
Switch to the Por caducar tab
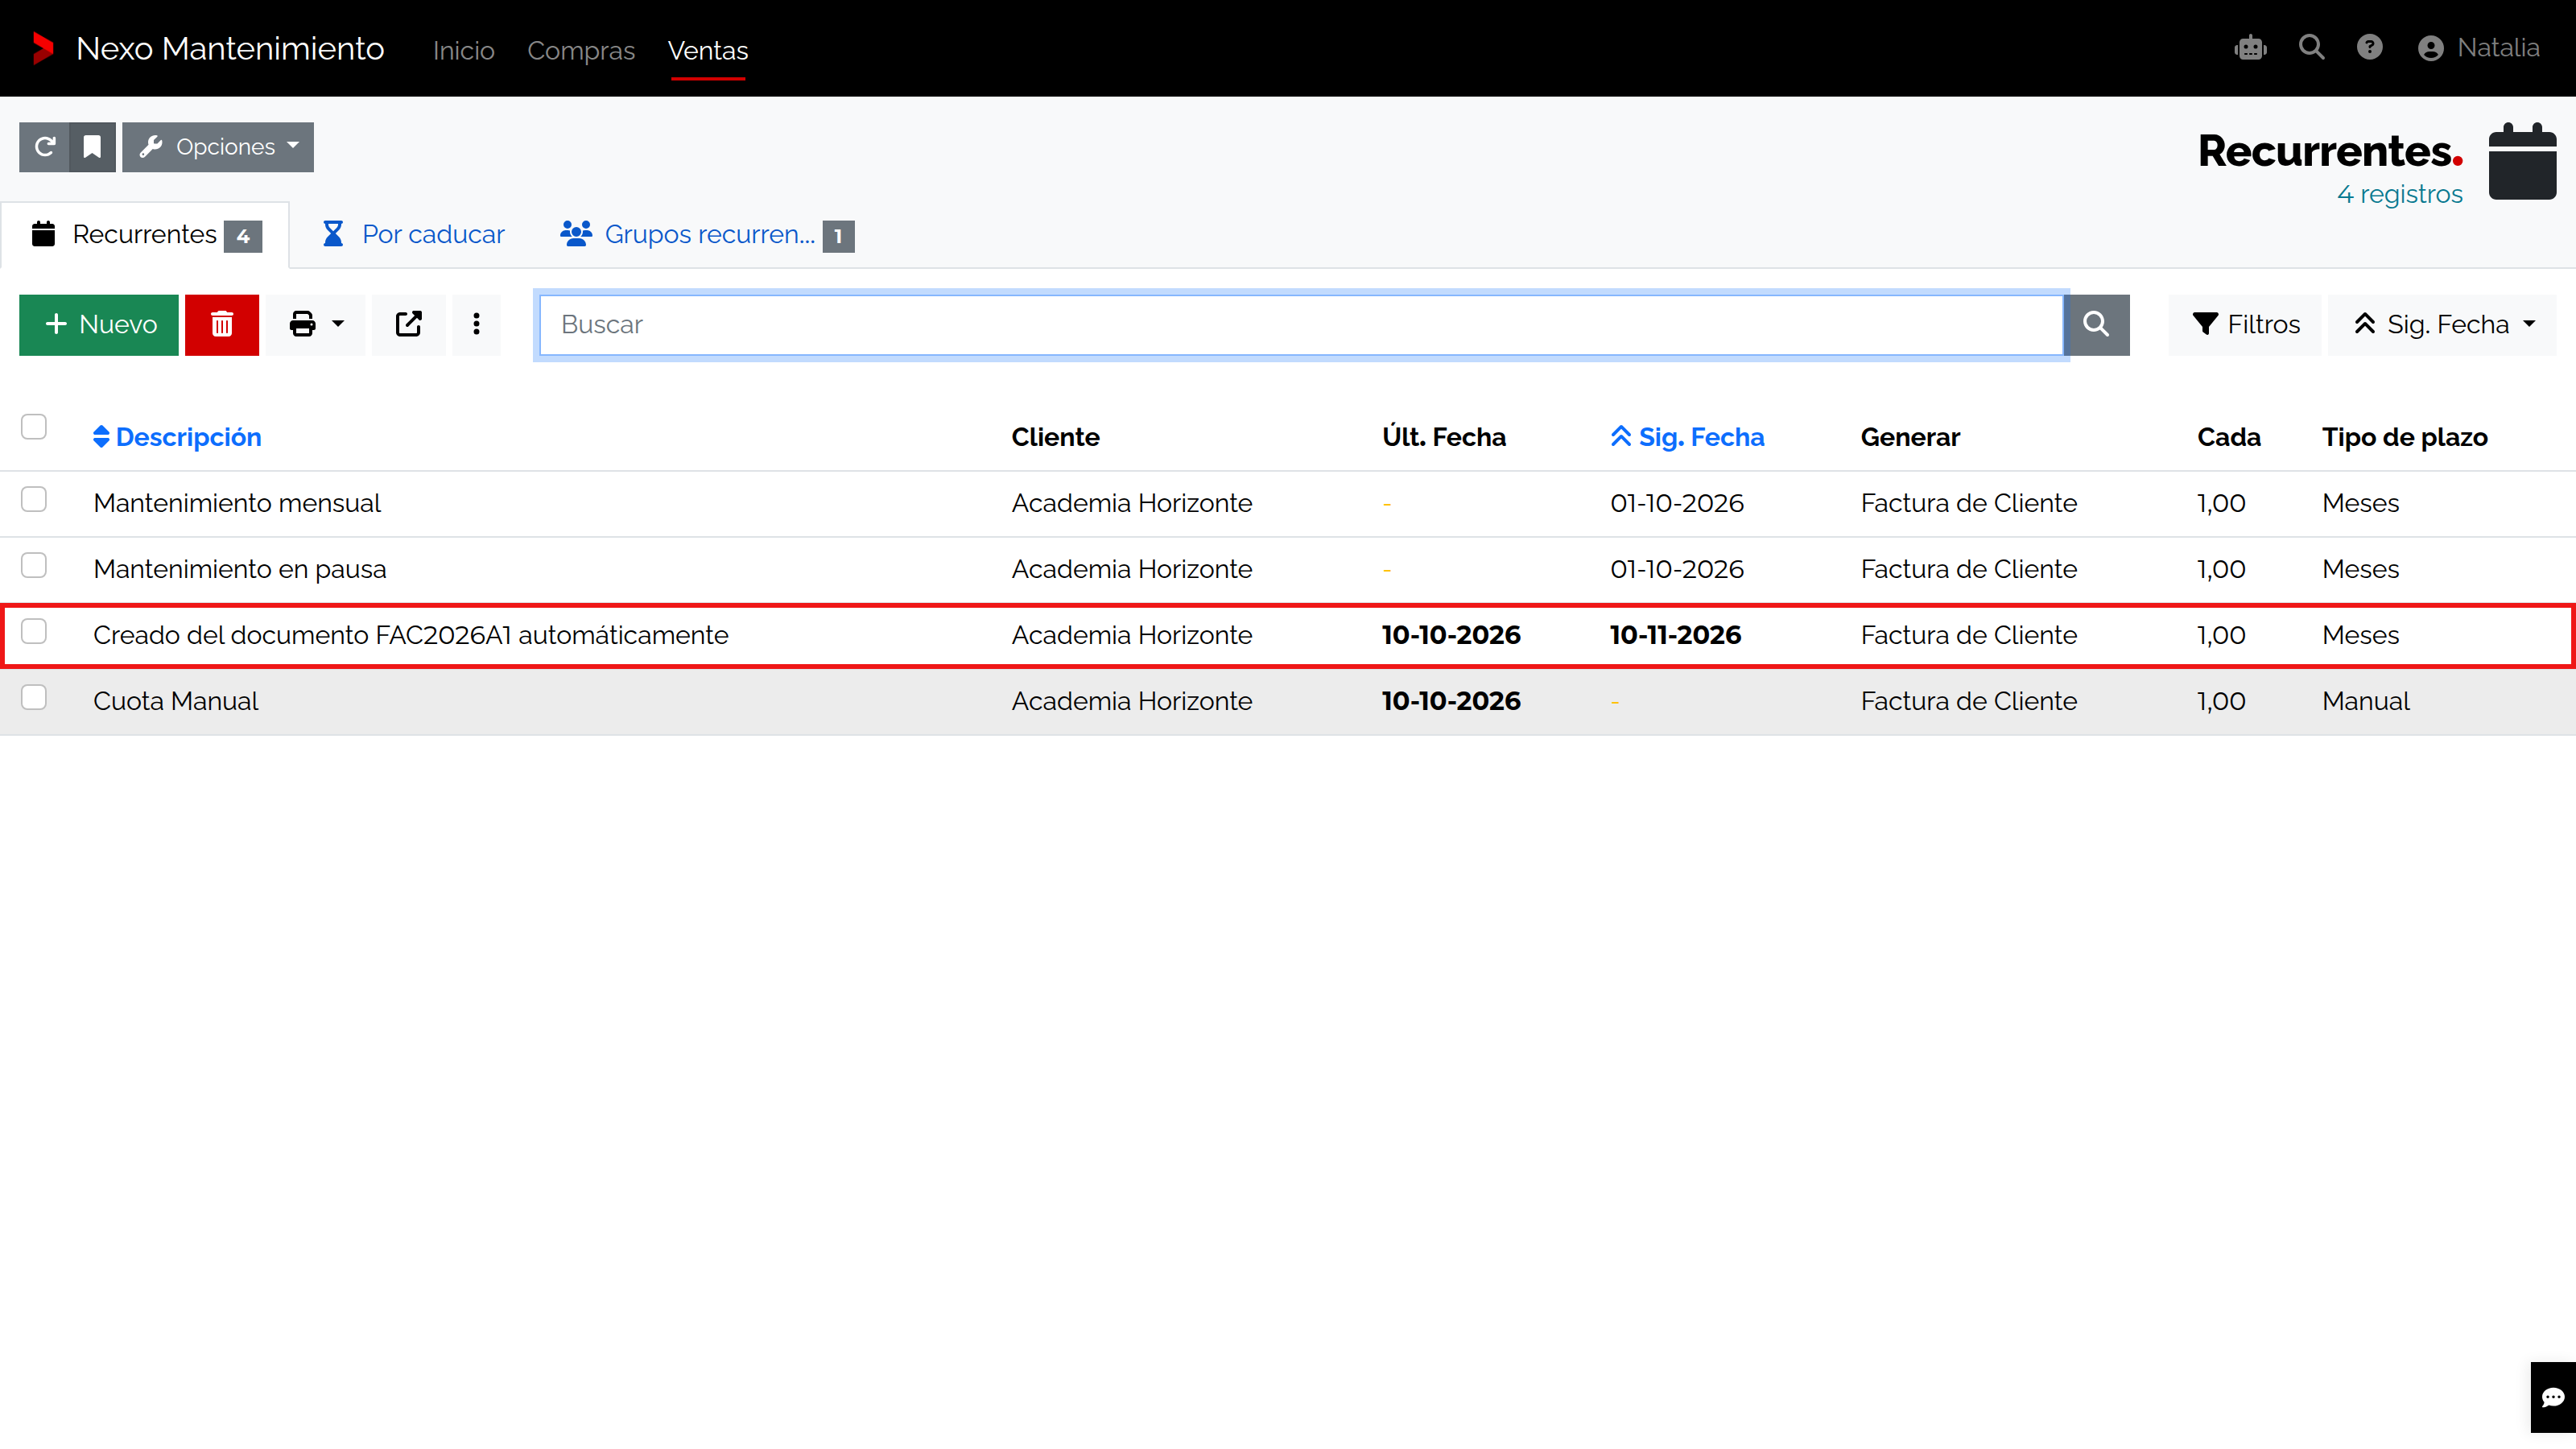tap(414, 234)
